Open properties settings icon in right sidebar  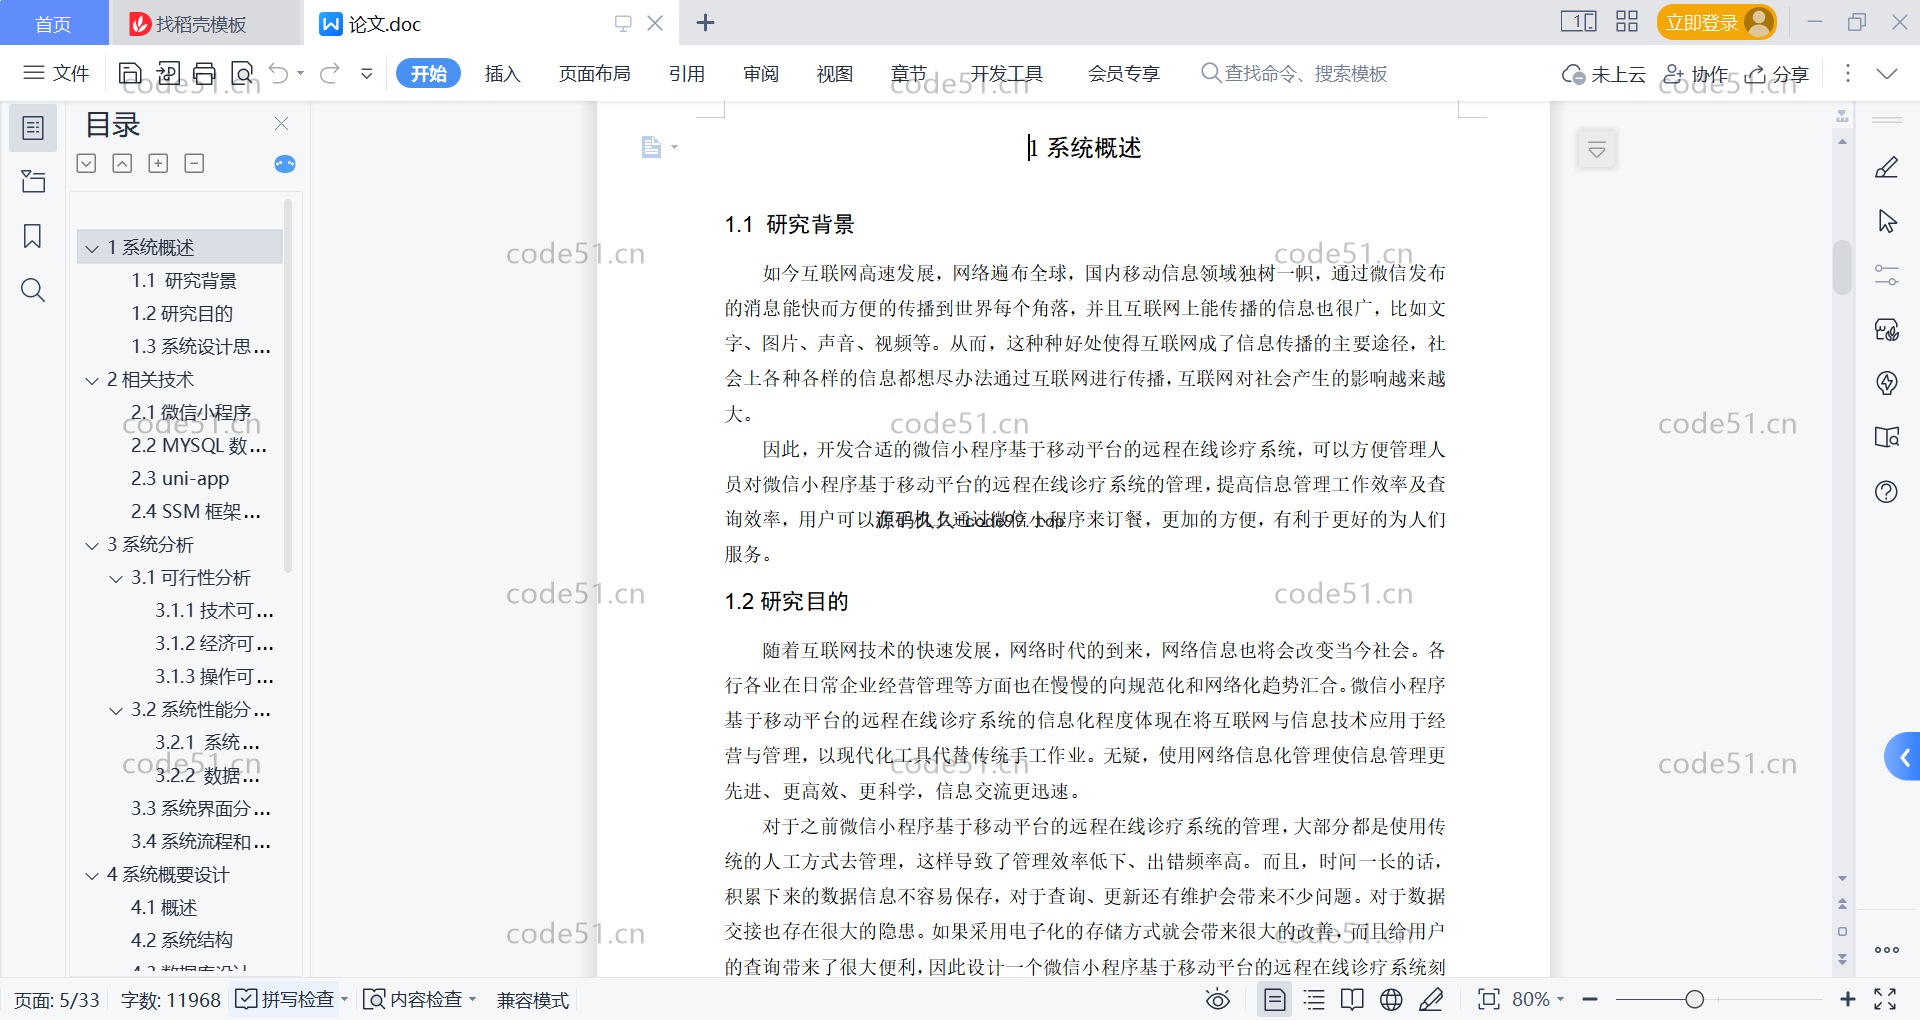(x=1887, y=275)
